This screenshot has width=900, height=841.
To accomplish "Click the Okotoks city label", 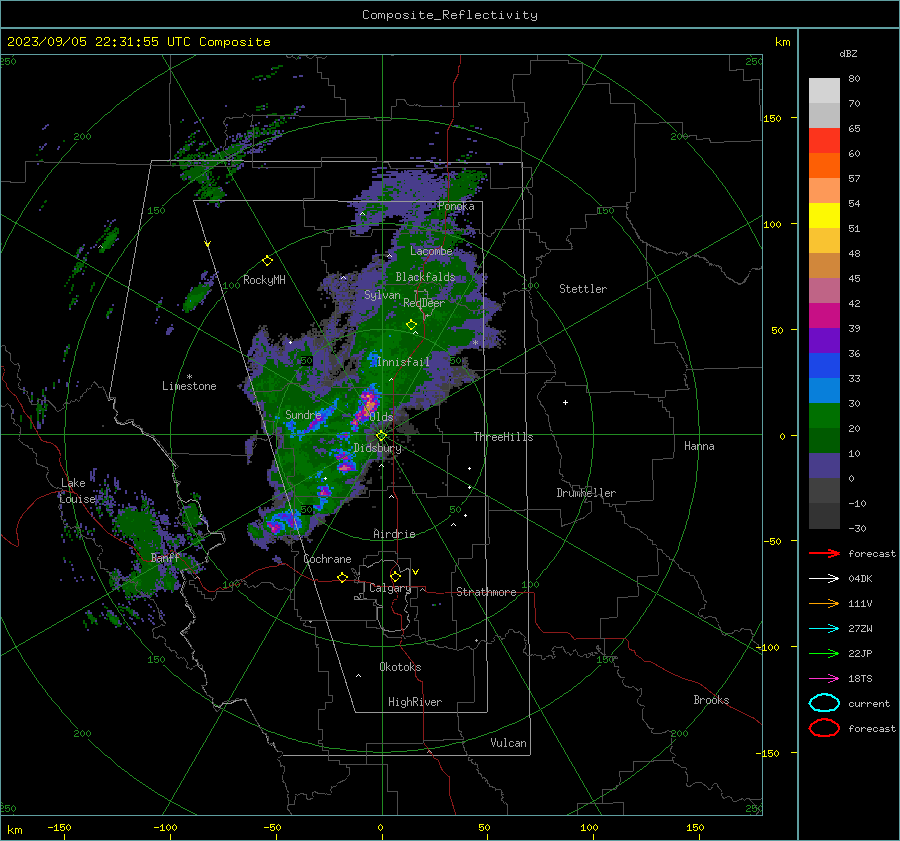I will coord(400,667).
